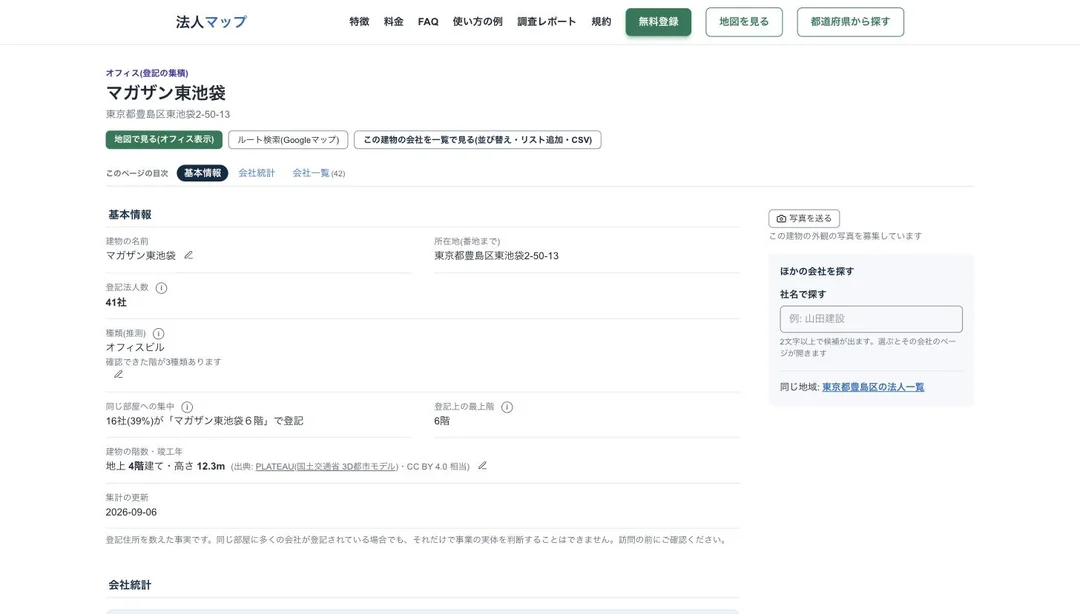Image resolution: width=1080 pixels, height=614 pixels.
Task: Click the オフィス(登記の集積) category label
Action: click(x=147, y=73)
